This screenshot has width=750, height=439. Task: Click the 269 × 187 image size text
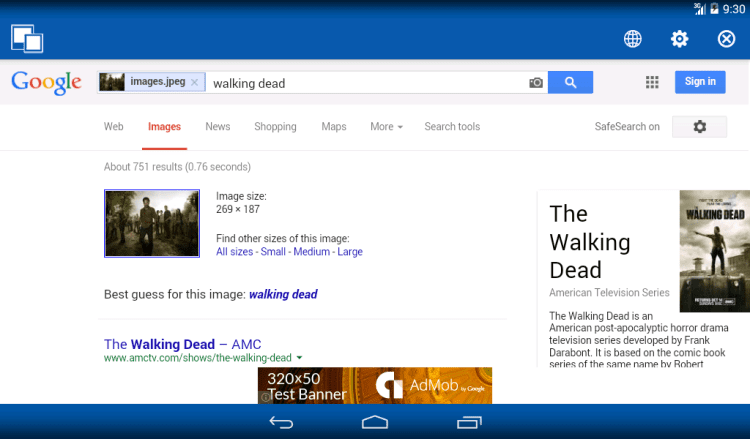click(238, 209)
